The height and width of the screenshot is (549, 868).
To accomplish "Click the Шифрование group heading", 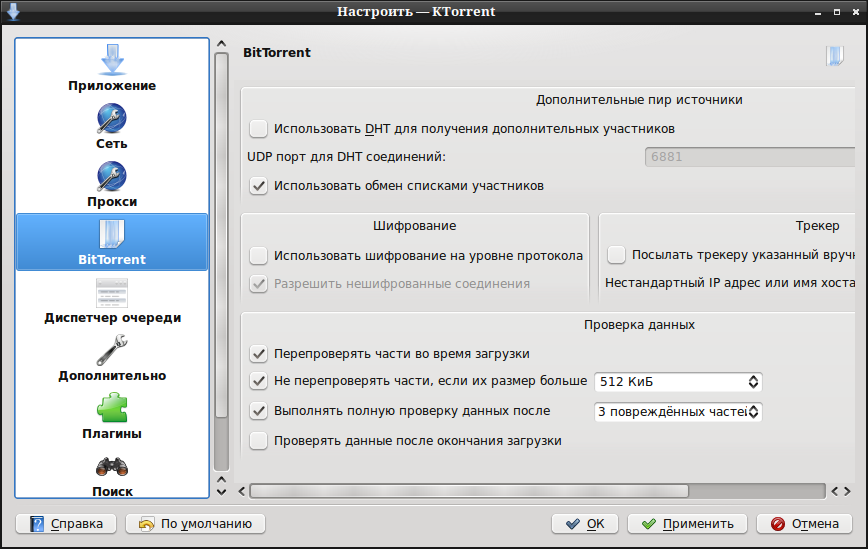I will point(415,226).
